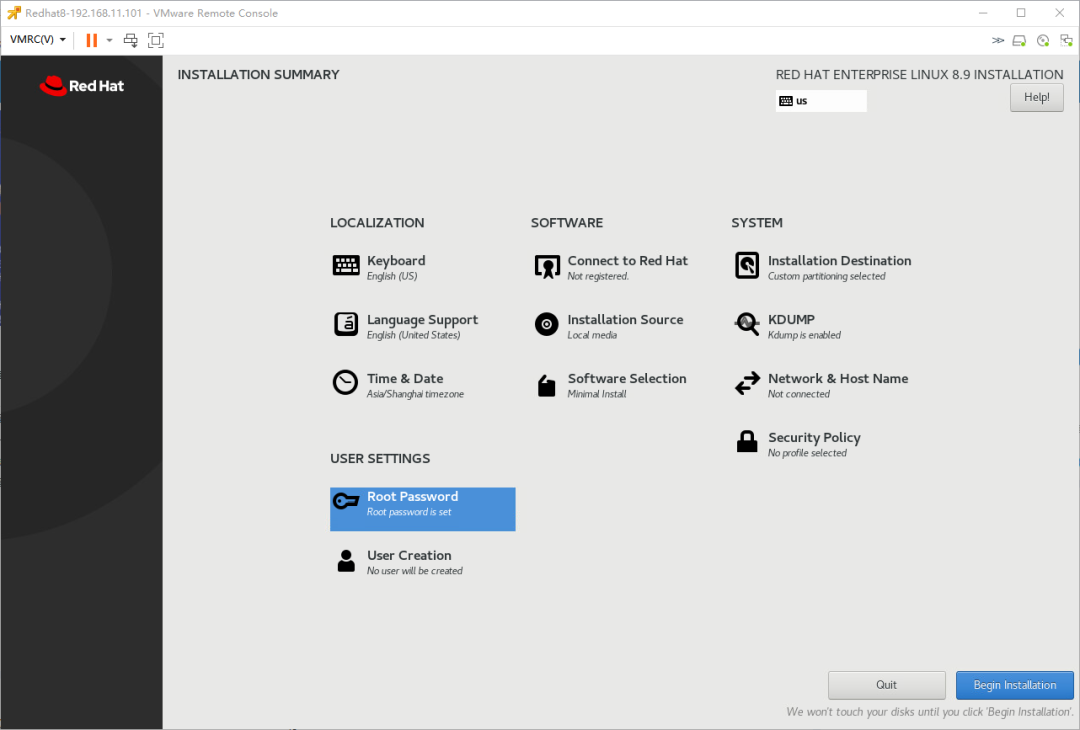Image resolution: width=1080 pixels, height=730 pixels.
Task: Open the 'Installation Source' entry
Action: tap(625, 326)
